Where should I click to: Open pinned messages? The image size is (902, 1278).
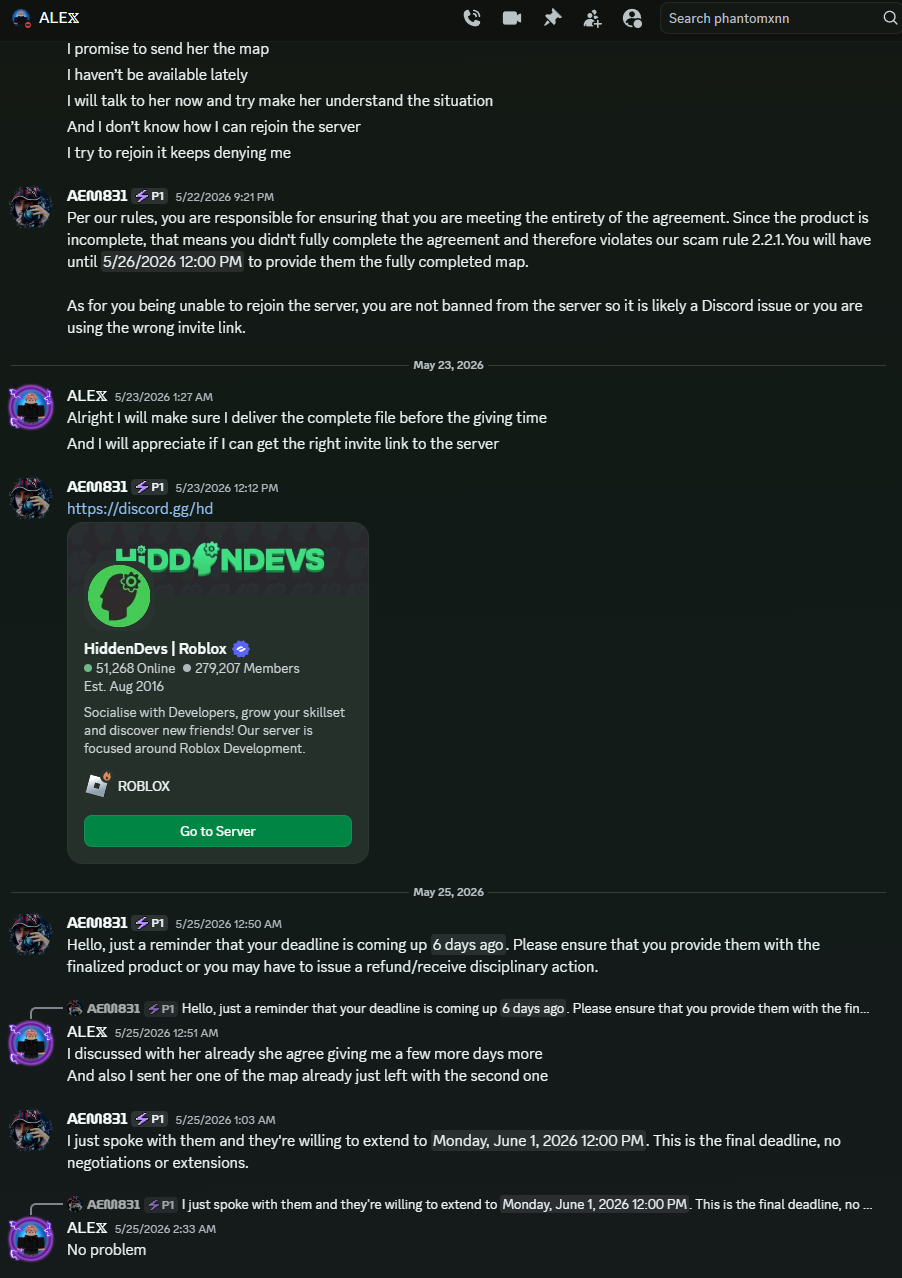click(x=552, y=18)
